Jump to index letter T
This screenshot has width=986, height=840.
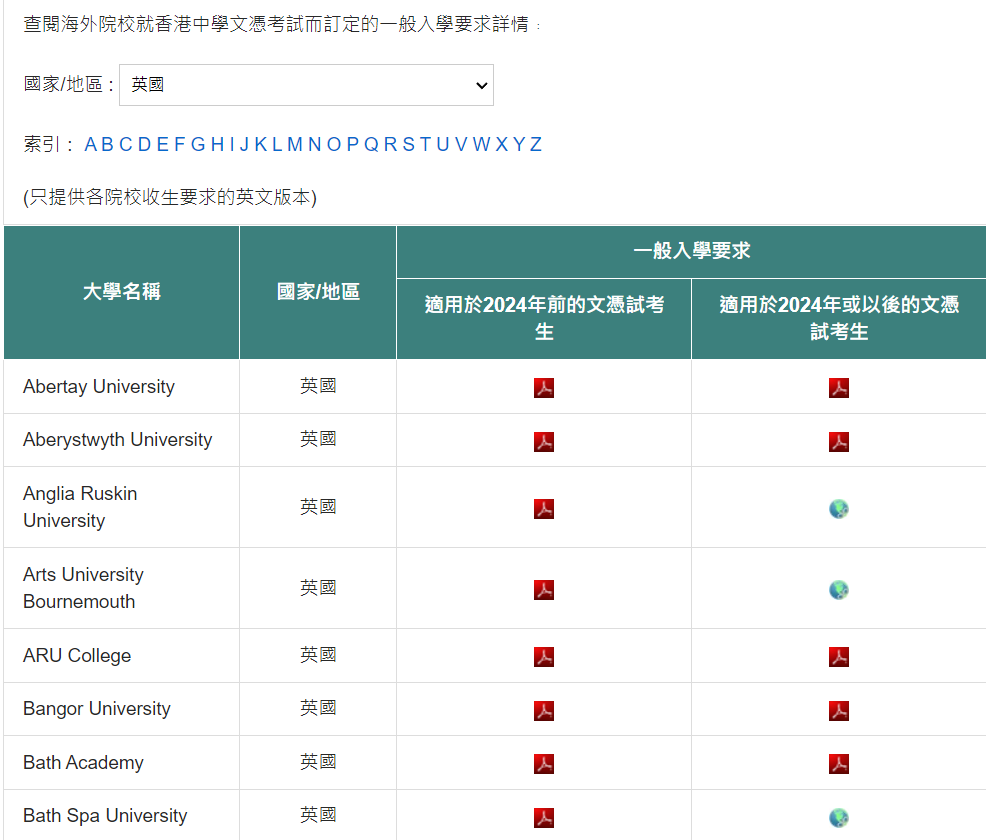(426, 145)
